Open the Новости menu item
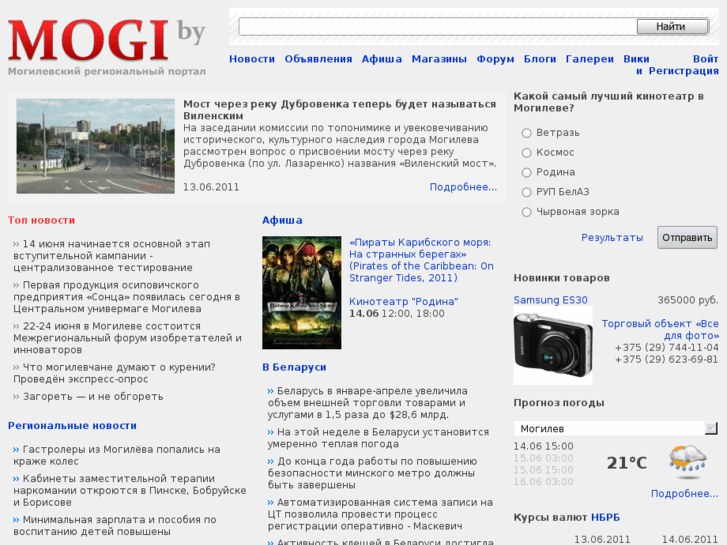 tap(252, 59)
